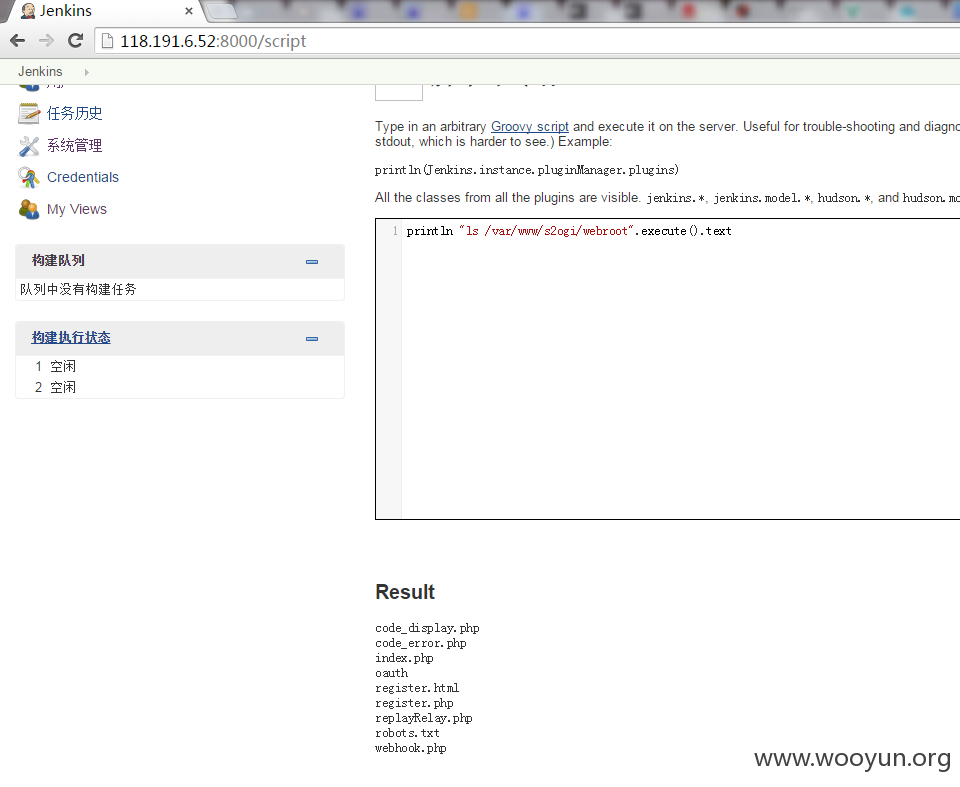This screenshot has width=960, height=787.
Task: Open the My Views link
Action: pos(77,209)
